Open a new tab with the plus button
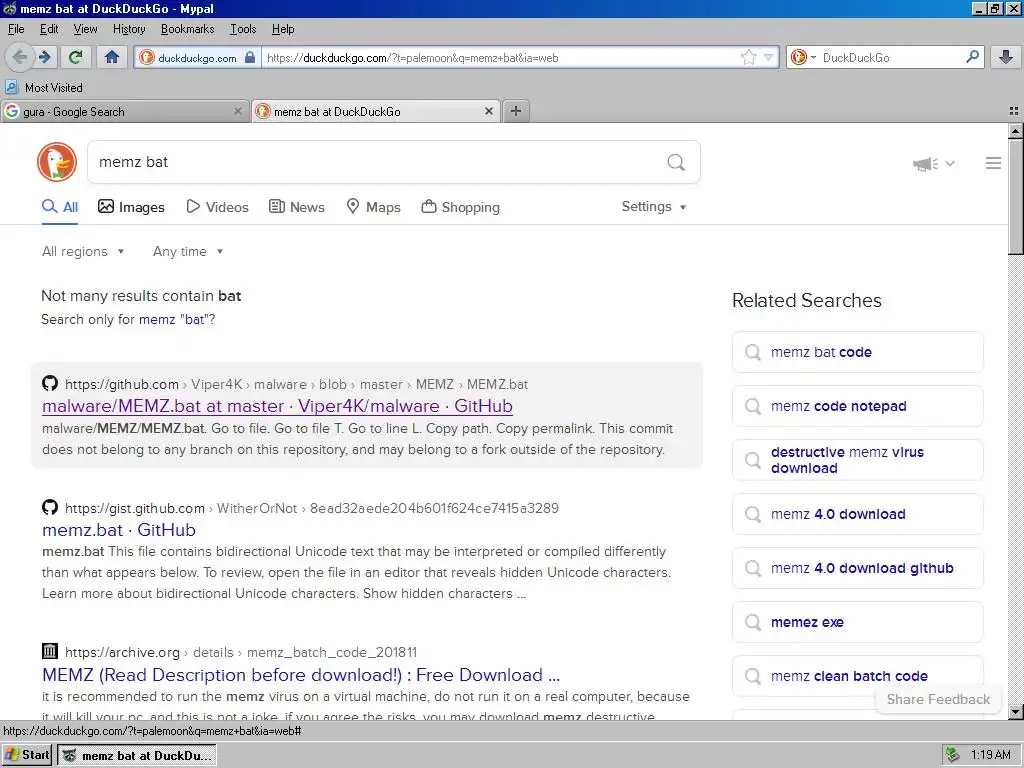The height and width of the screenshot is (768, 1024). click(x=515, y=111)
